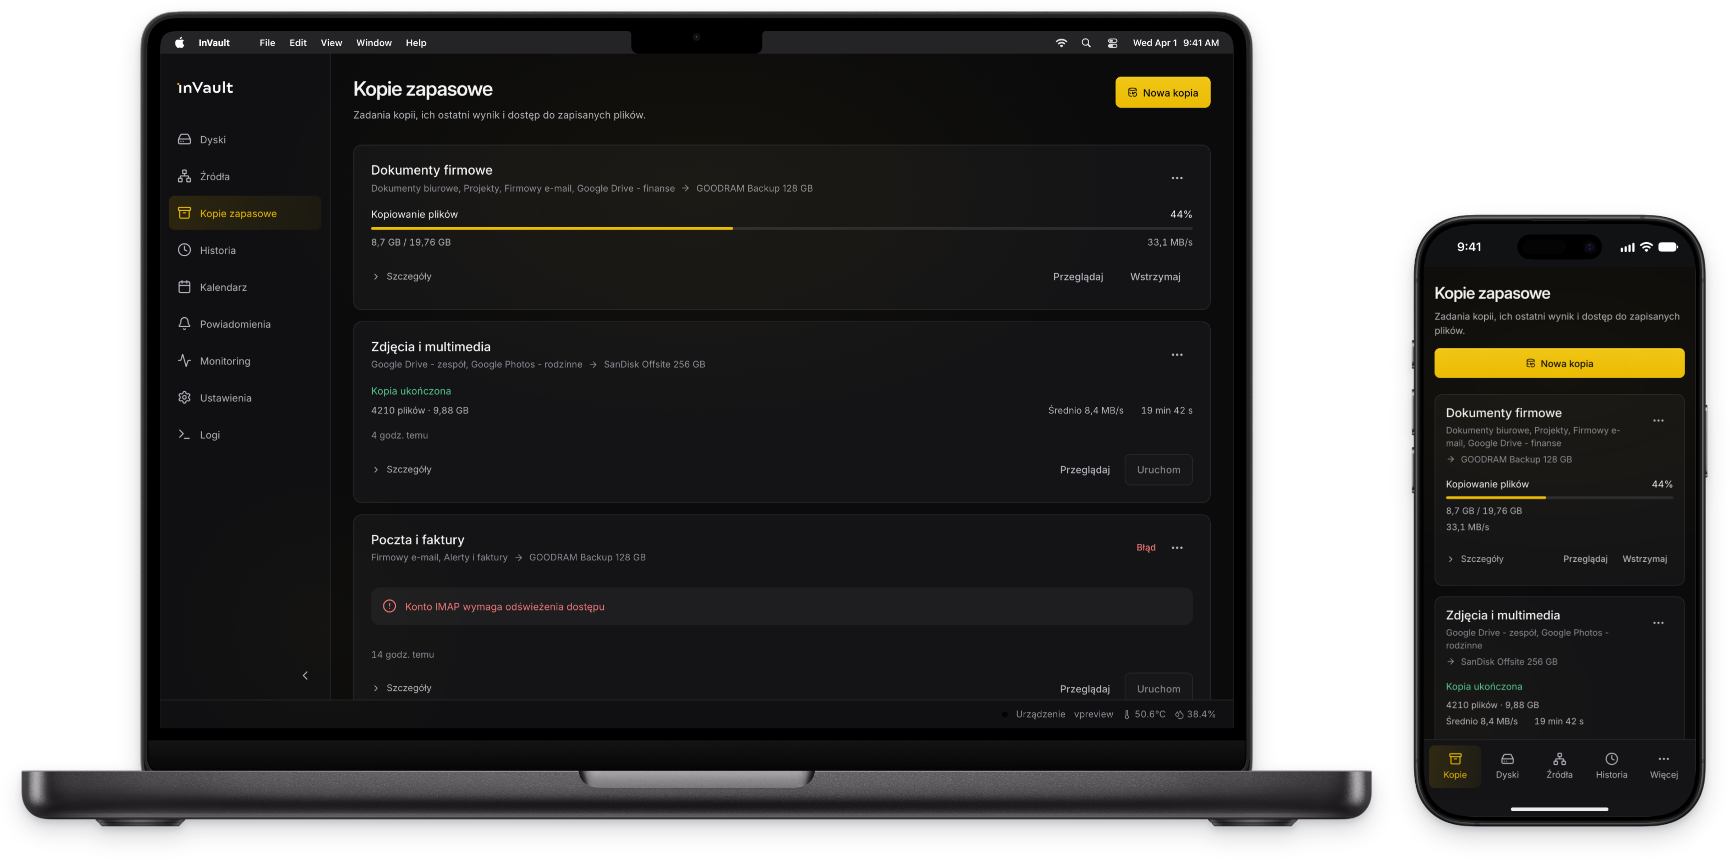
Task: Click Przeglądaj for Zdjęcia i multimedia on laptop
Action: point(1085,470)
